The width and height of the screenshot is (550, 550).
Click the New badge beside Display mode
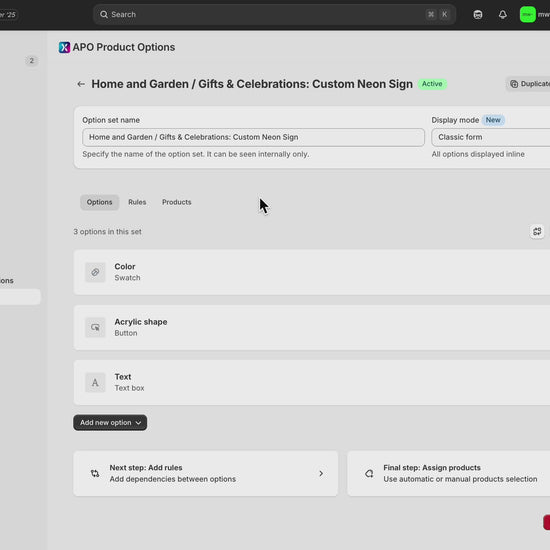pyautogui.click(x=493, y=120)
